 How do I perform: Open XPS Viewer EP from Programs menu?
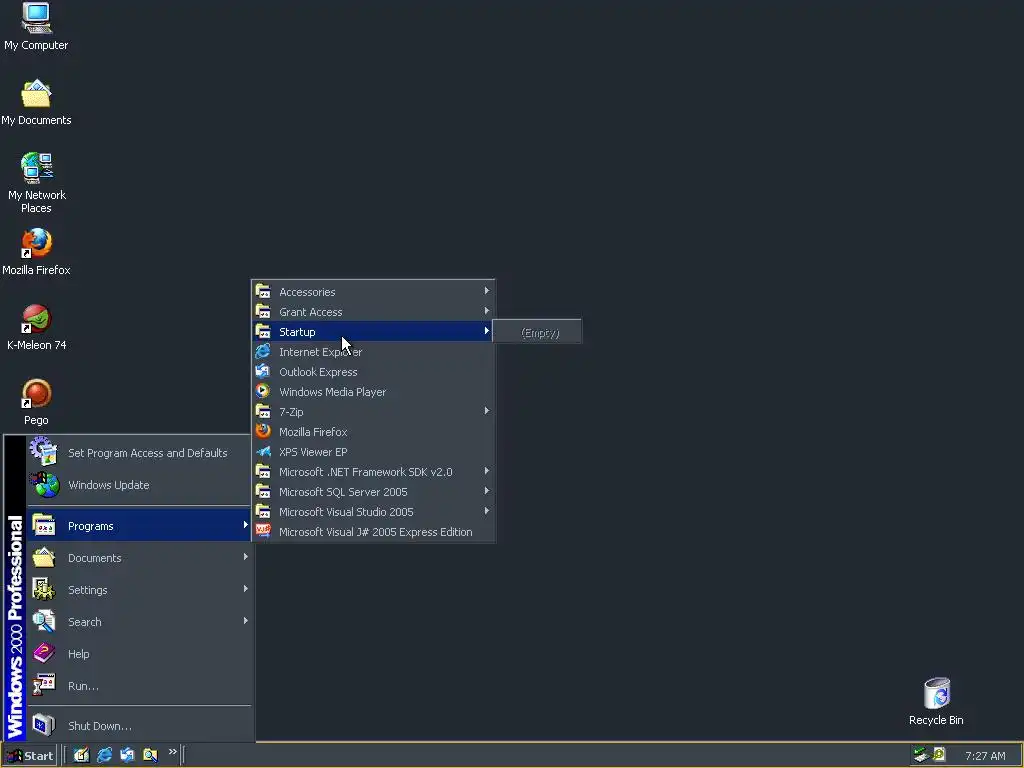373,452
